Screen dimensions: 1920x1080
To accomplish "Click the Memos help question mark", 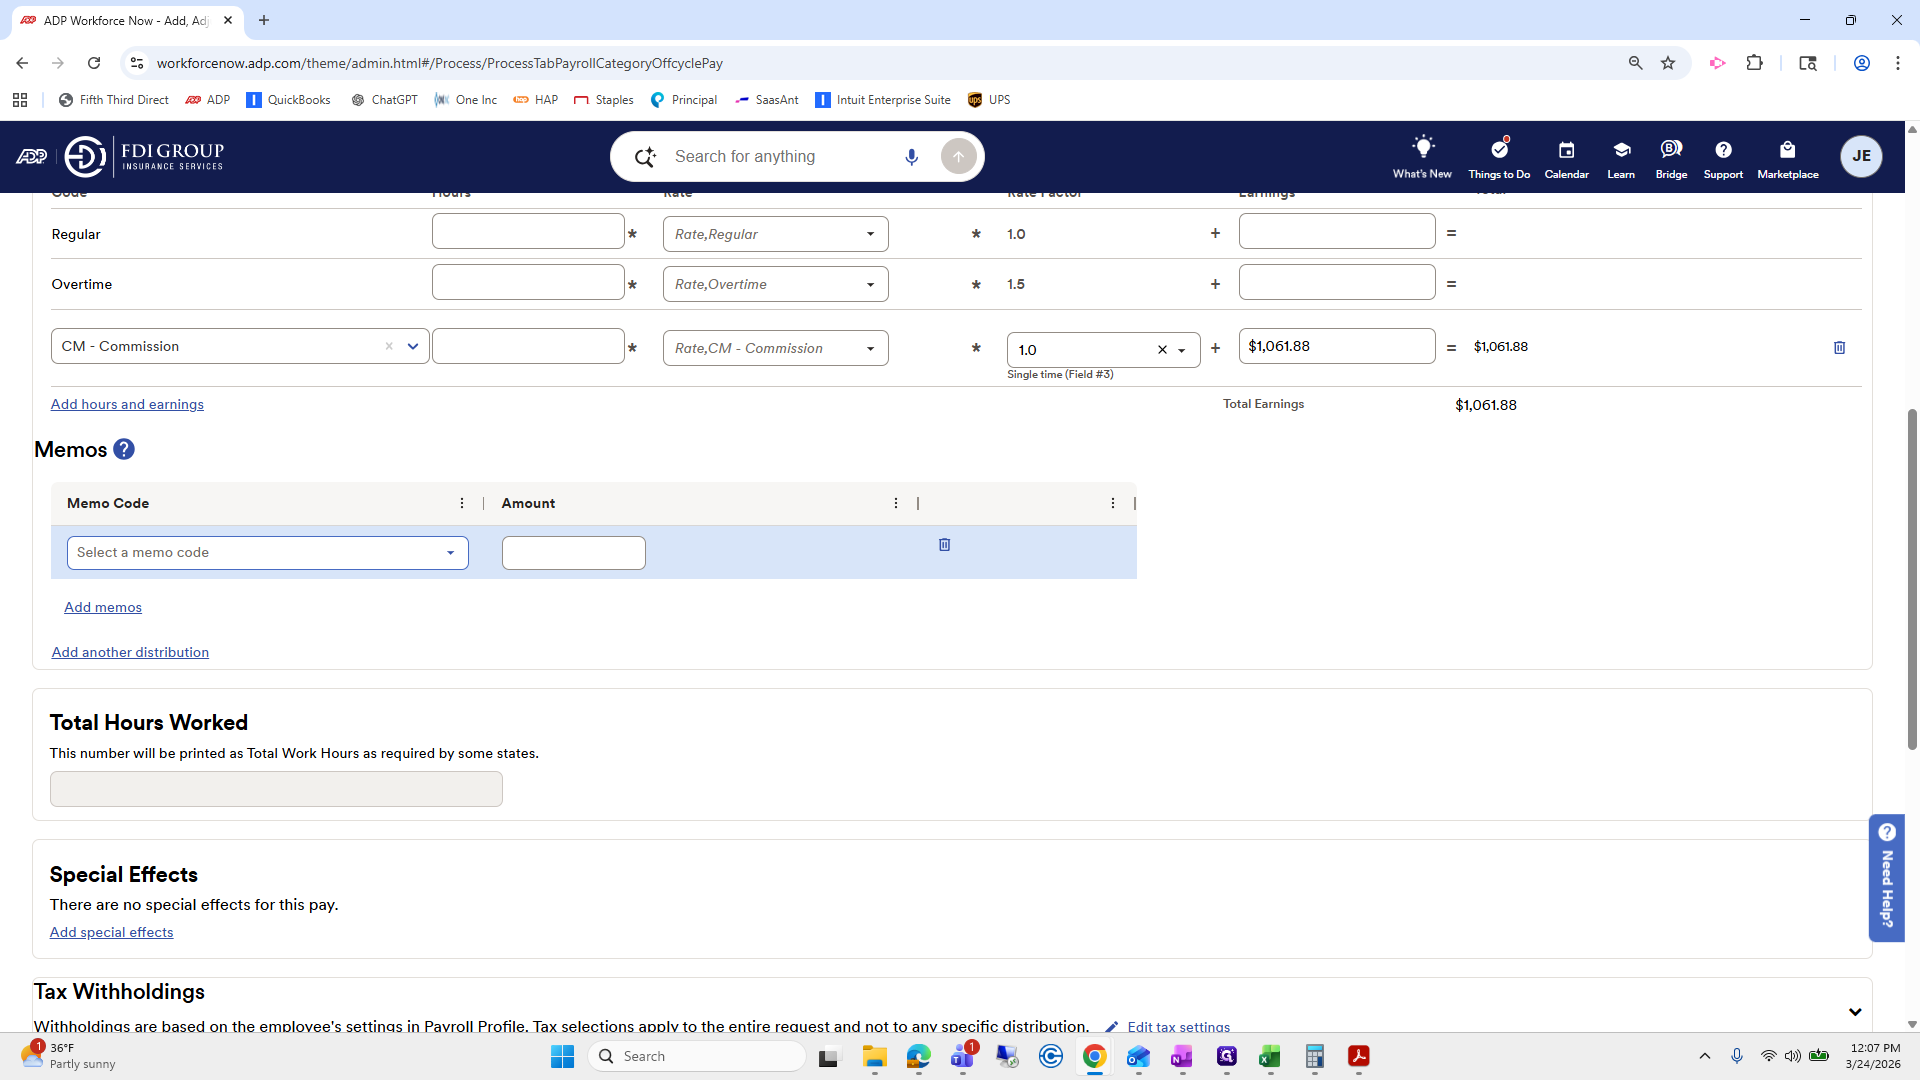I will pyautogui.click(x=124, y=450).
